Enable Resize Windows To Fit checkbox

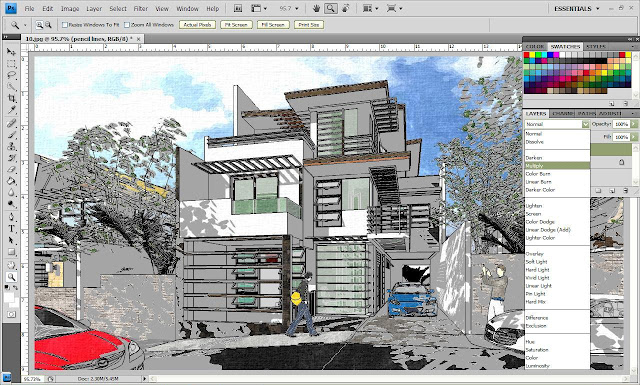pos(64,25)
